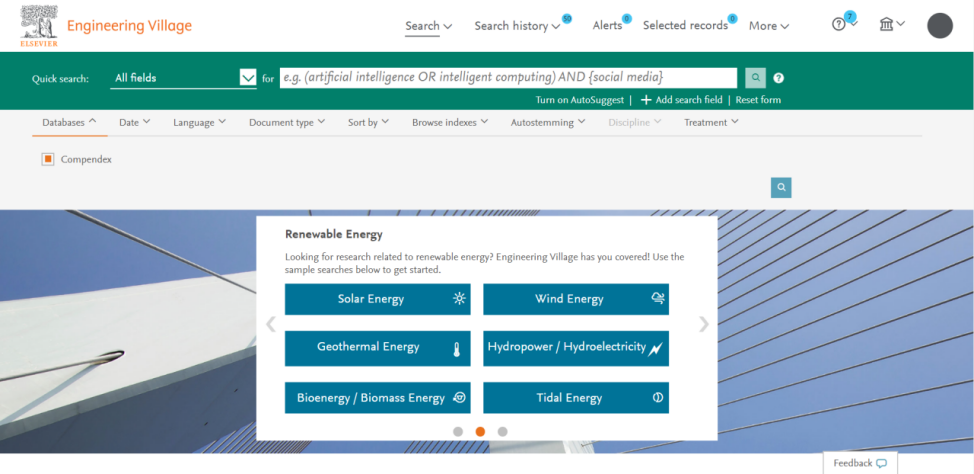This screenshot has width=974, height=474.
Task: Select the orange active carousel dot
Action: coord(480,432)
